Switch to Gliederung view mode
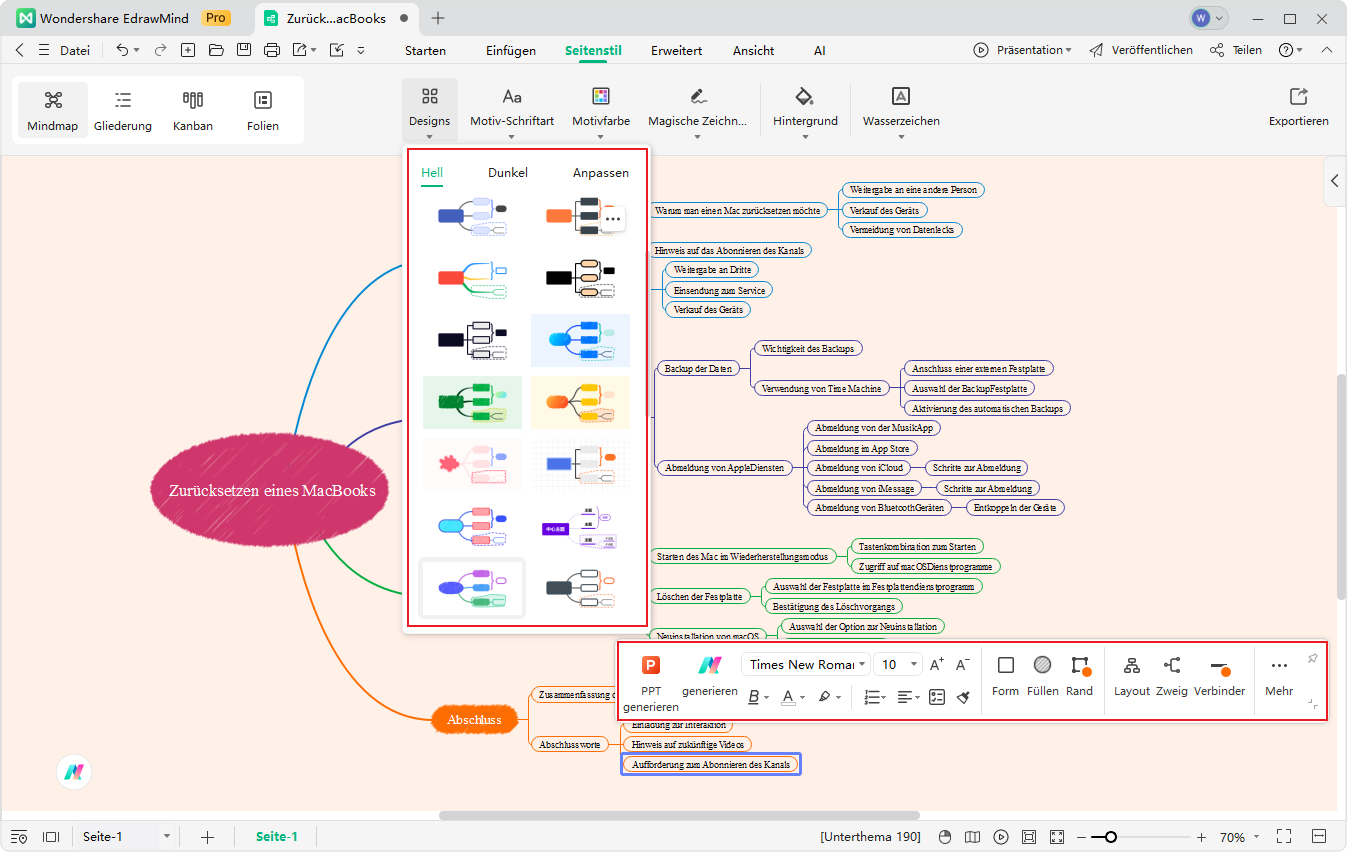The height and width of the screenshot is (853, 1347). coord(123,110)
